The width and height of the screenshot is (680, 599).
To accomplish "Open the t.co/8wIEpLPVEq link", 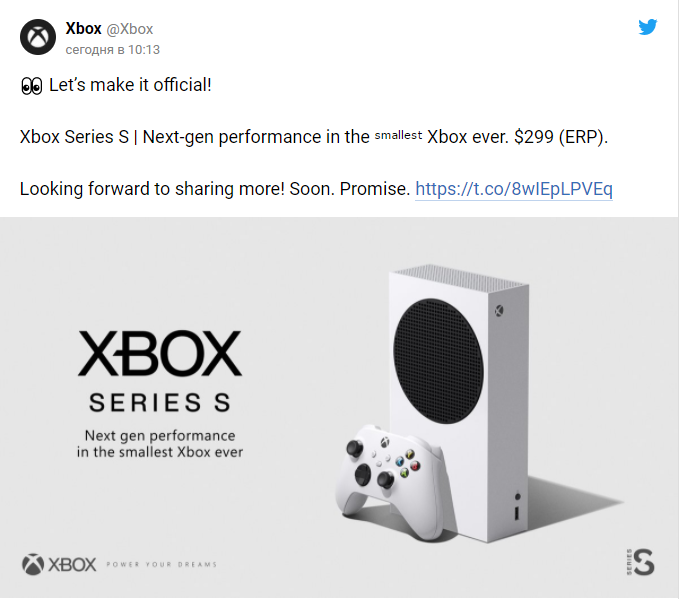I will (x=513, y=188).
